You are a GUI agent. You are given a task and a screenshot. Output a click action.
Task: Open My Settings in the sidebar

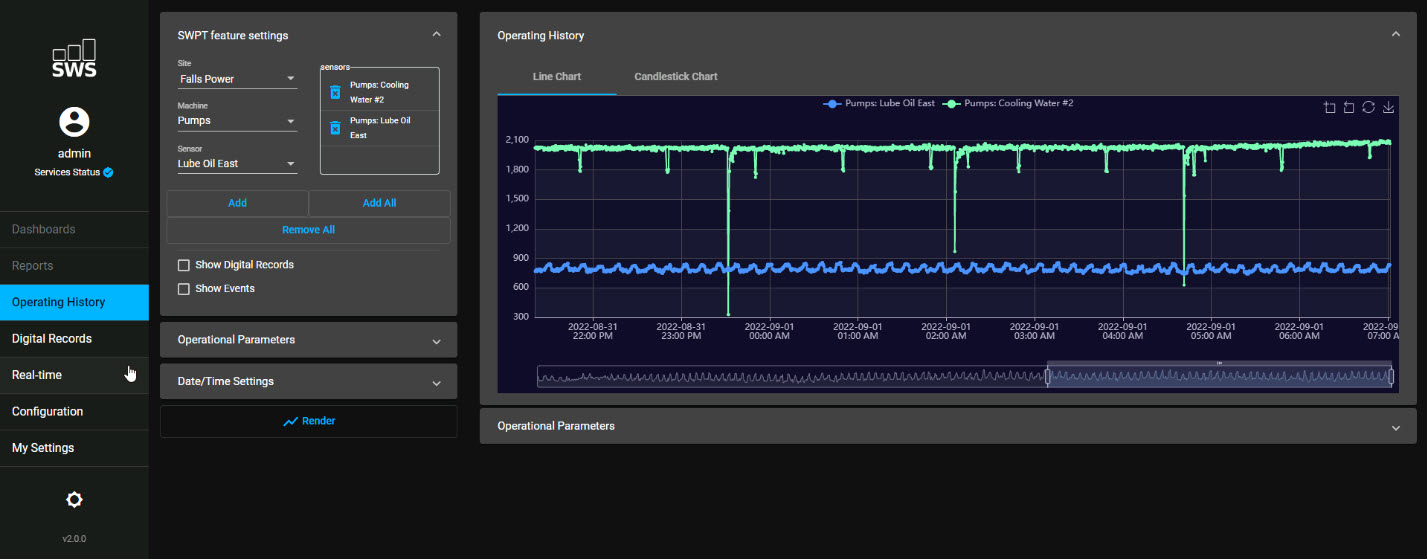74,448
